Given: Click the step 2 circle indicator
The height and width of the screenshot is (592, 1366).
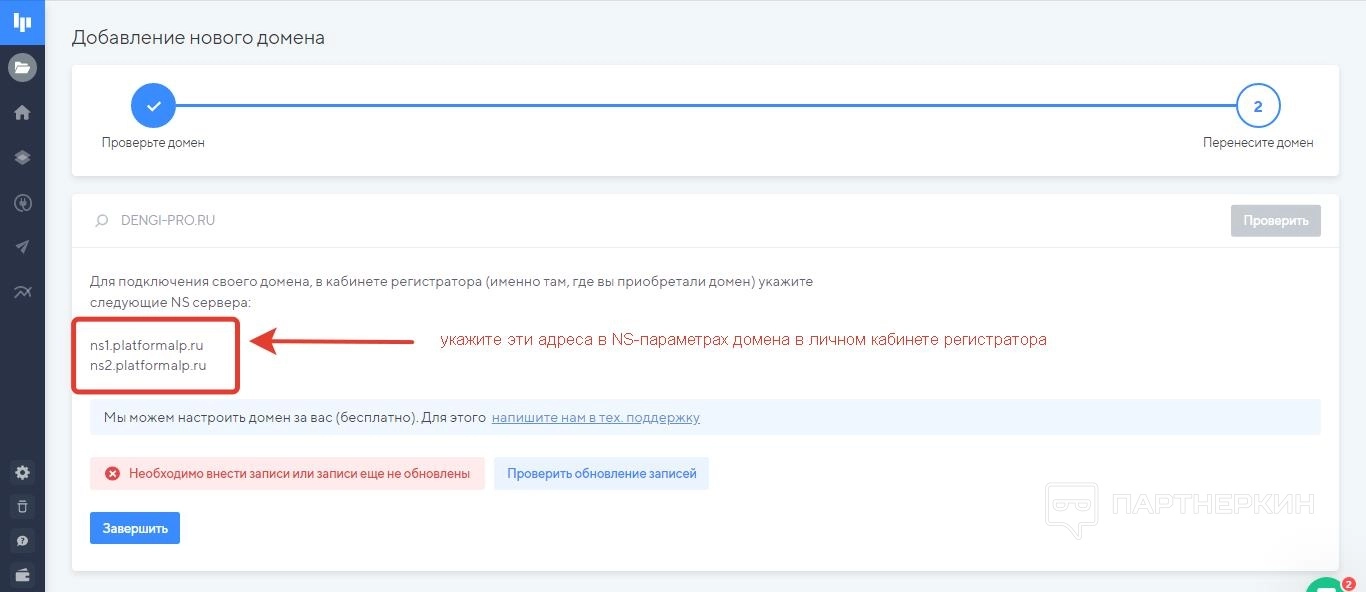Looking at the screenshot, I should [1258, 106].
